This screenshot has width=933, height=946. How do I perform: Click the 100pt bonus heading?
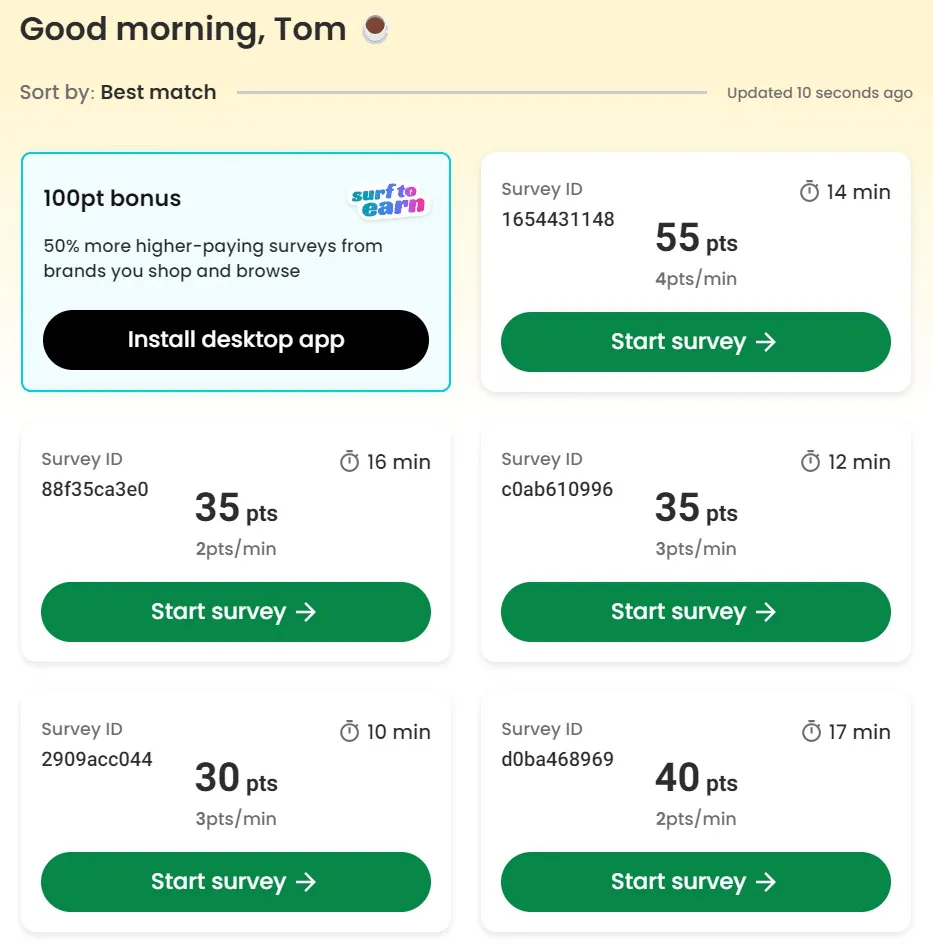coord(112,198)
